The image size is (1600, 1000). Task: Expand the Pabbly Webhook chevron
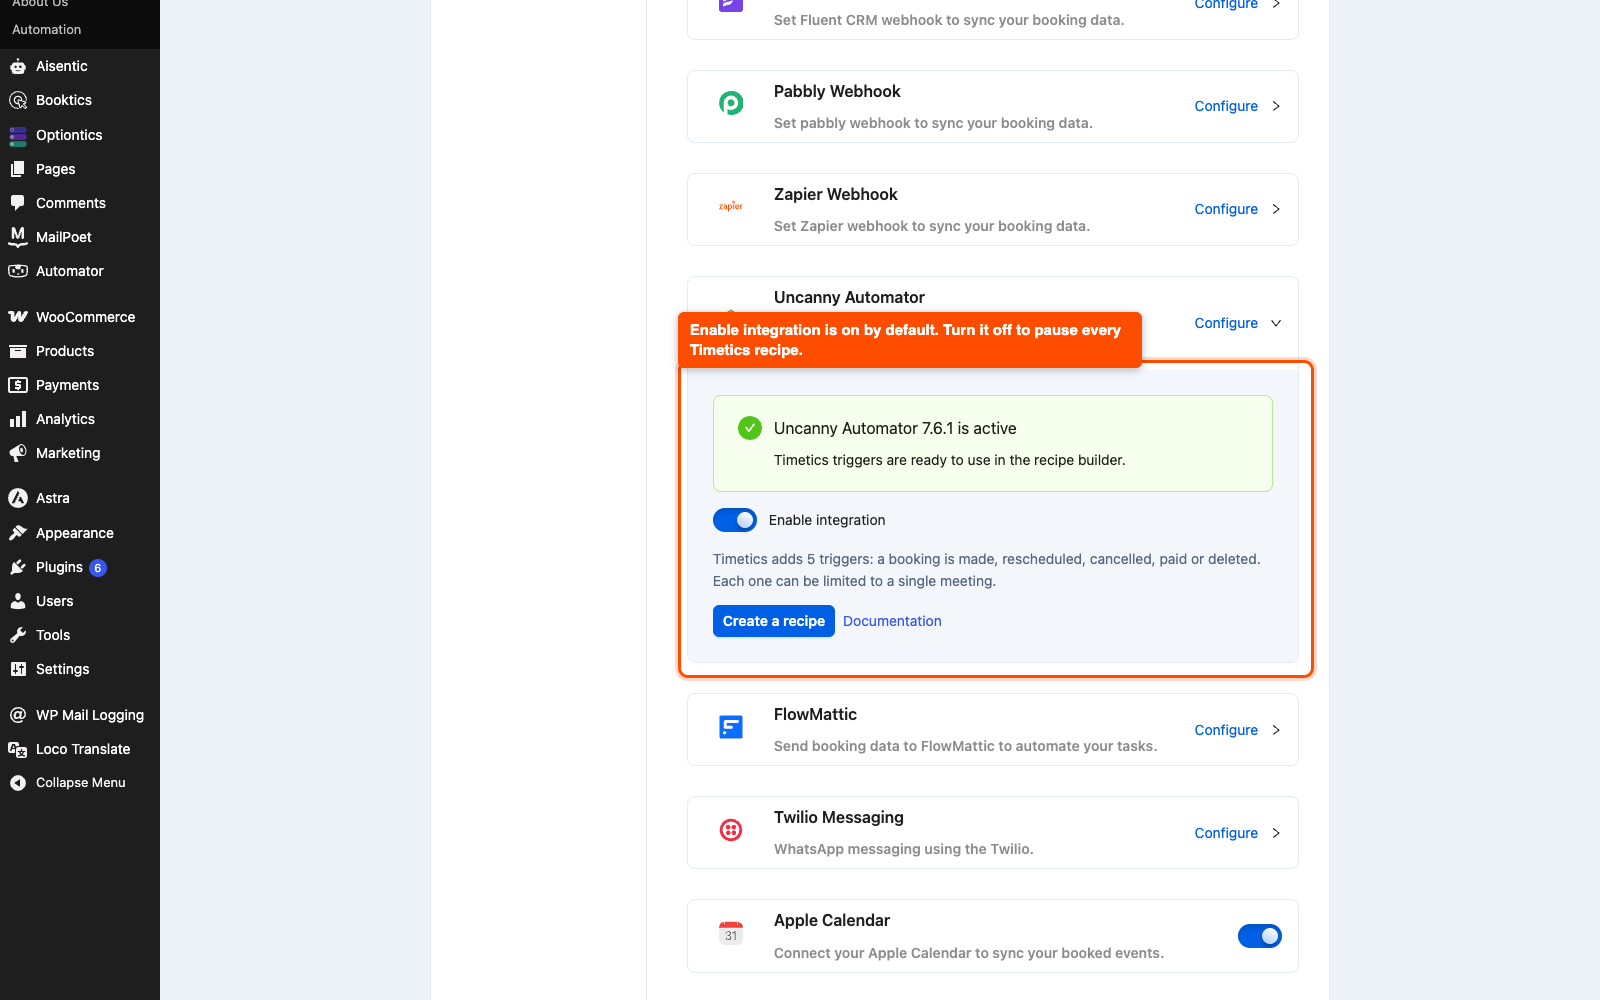(1276, 106)
